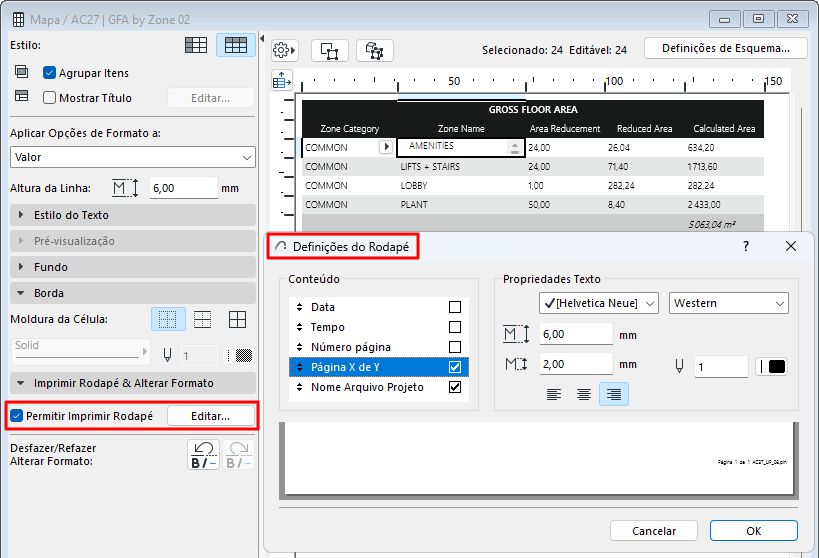Click Editar button next to Permitir Imprimir Rodapé
The image size is (819, 558).
210,416
